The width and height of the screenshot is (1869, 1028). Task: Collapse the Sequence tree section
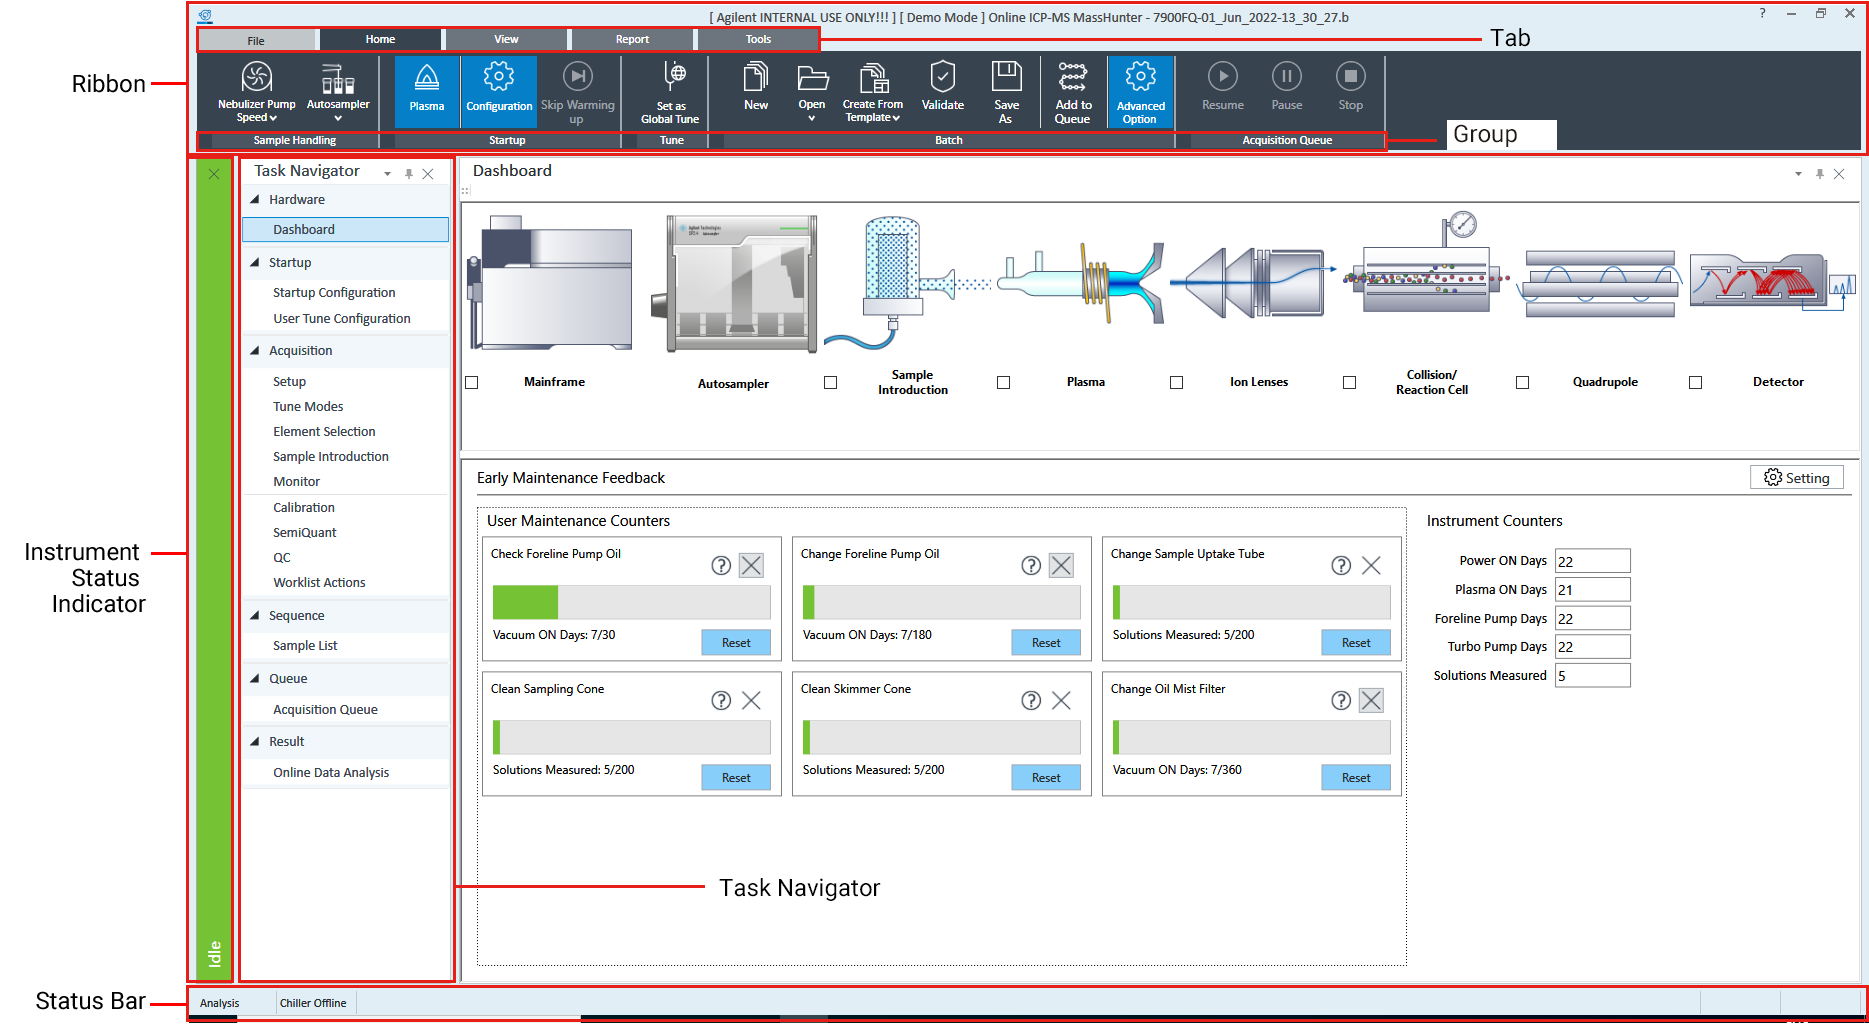[255, 616]
